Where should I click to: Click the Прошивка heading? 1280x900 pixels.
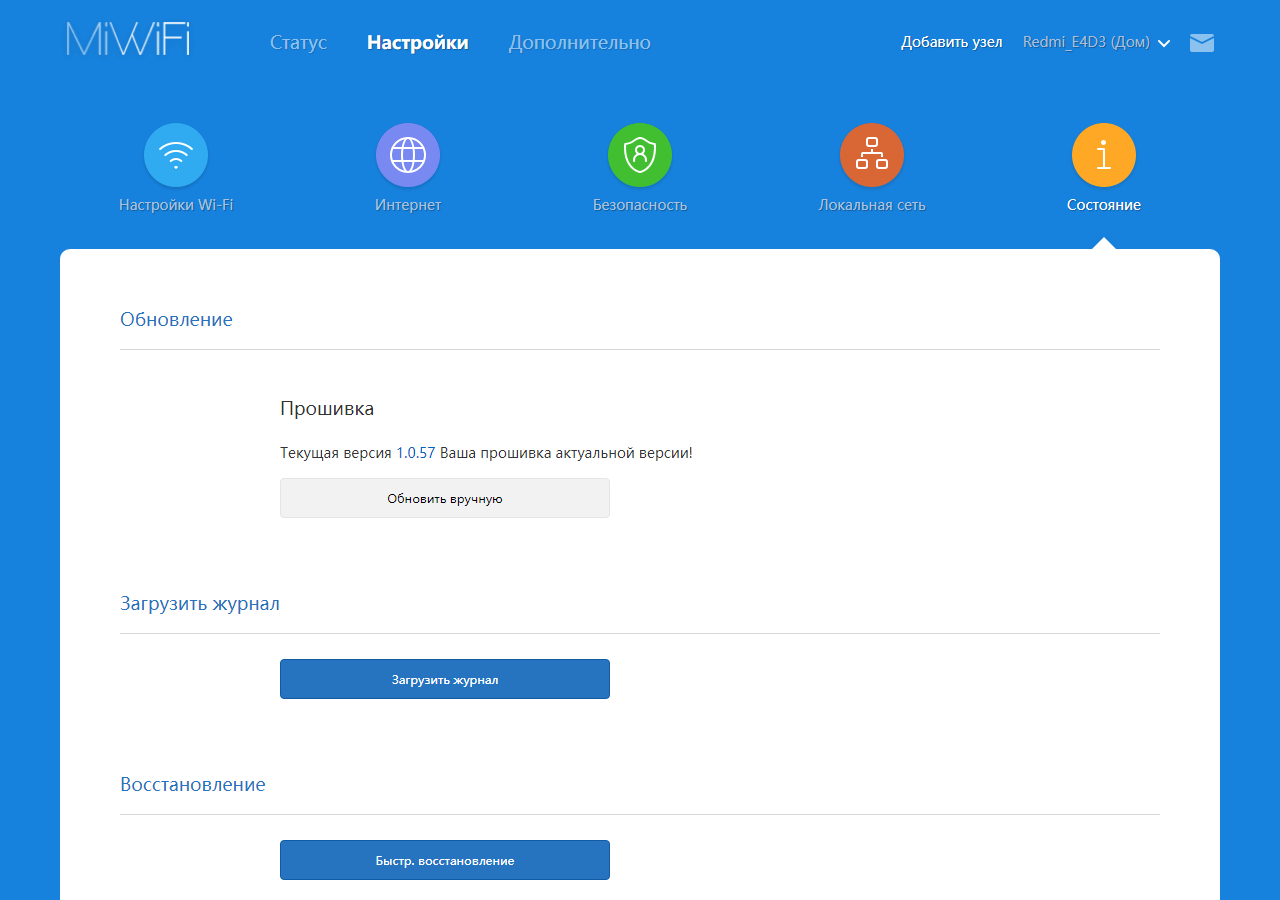(x=327, y=409)
